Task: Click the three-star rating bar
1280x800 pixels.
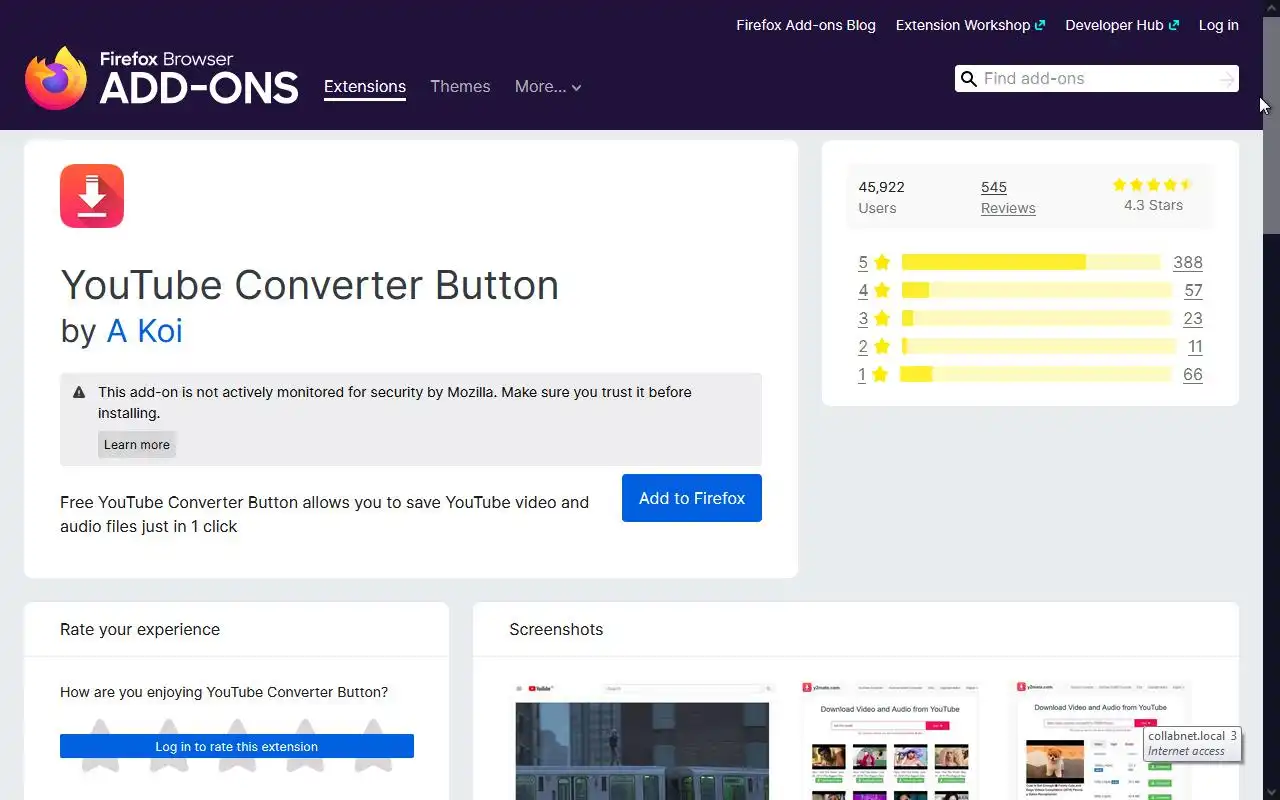Action: point(1036,318)
